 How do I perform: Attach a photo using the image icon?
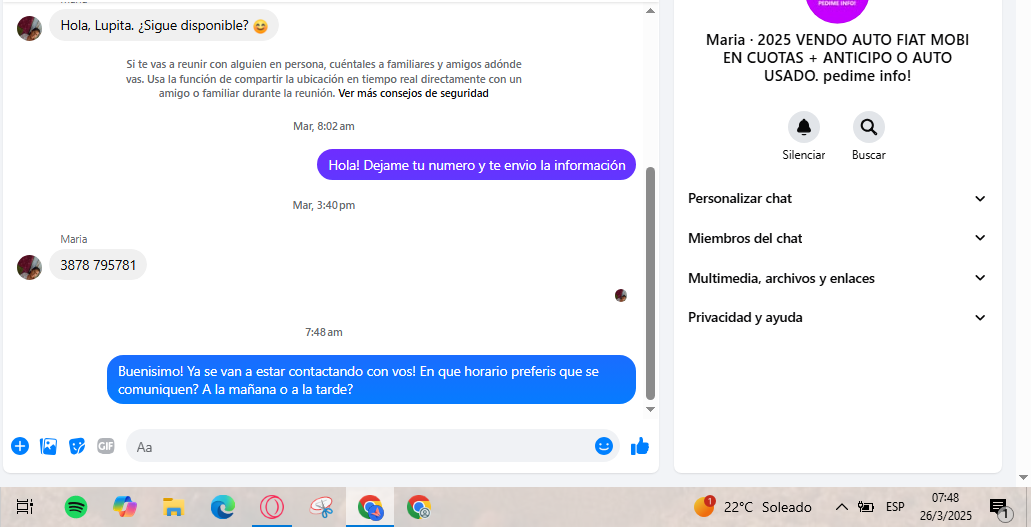click(x=48, y=446)
